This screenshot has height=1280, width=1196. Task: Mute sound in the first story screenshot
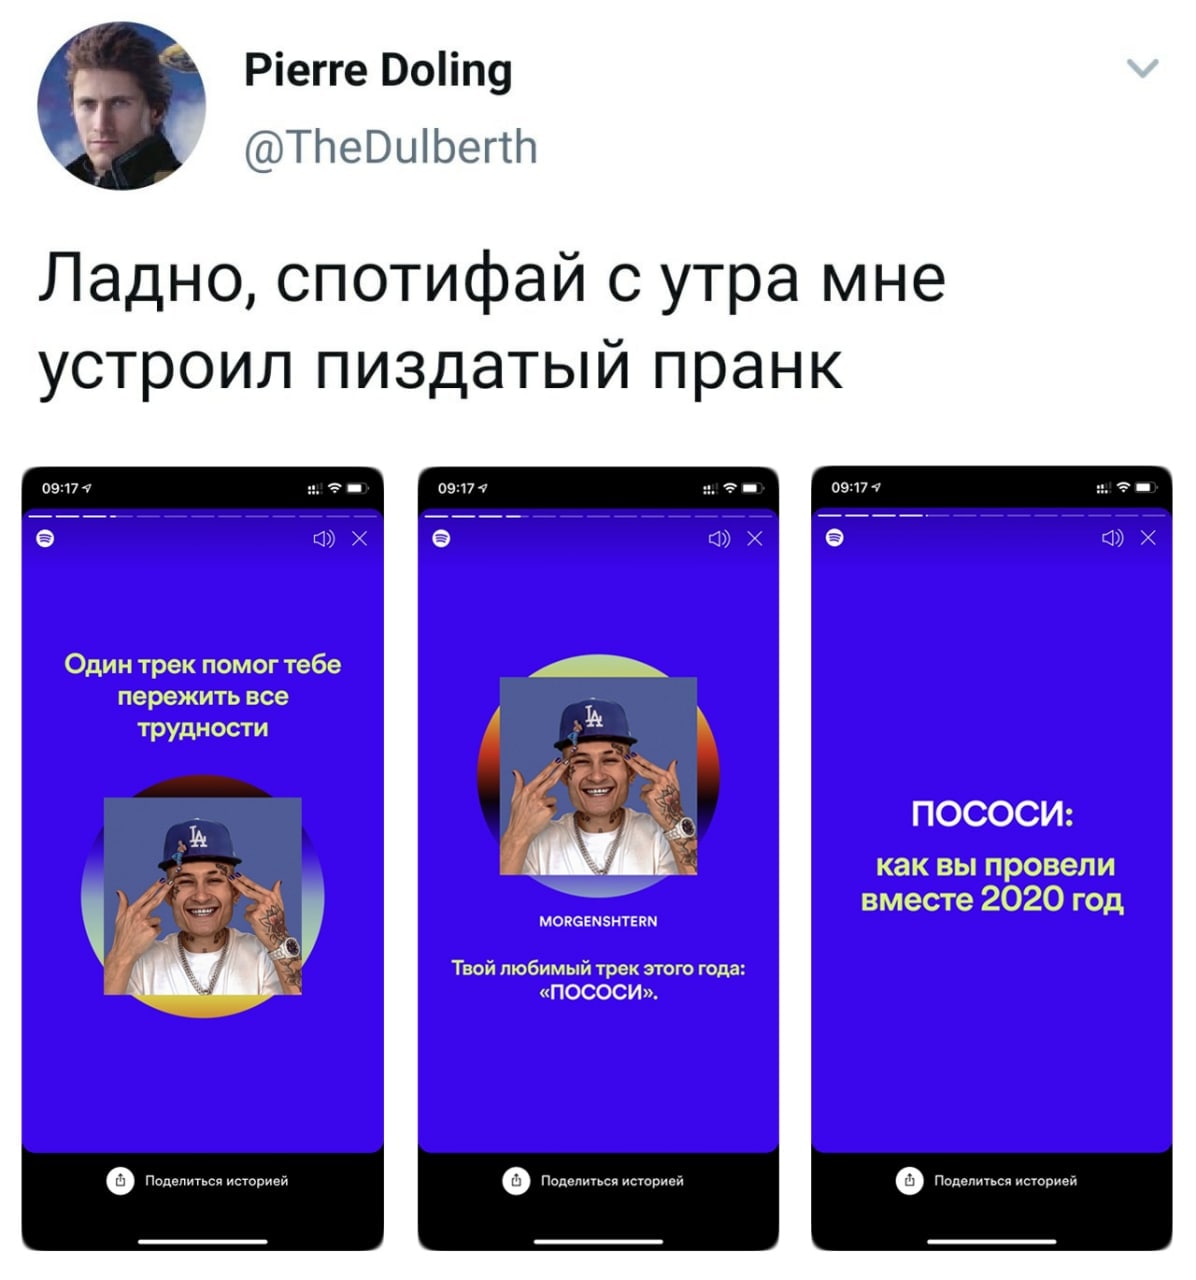324,539
